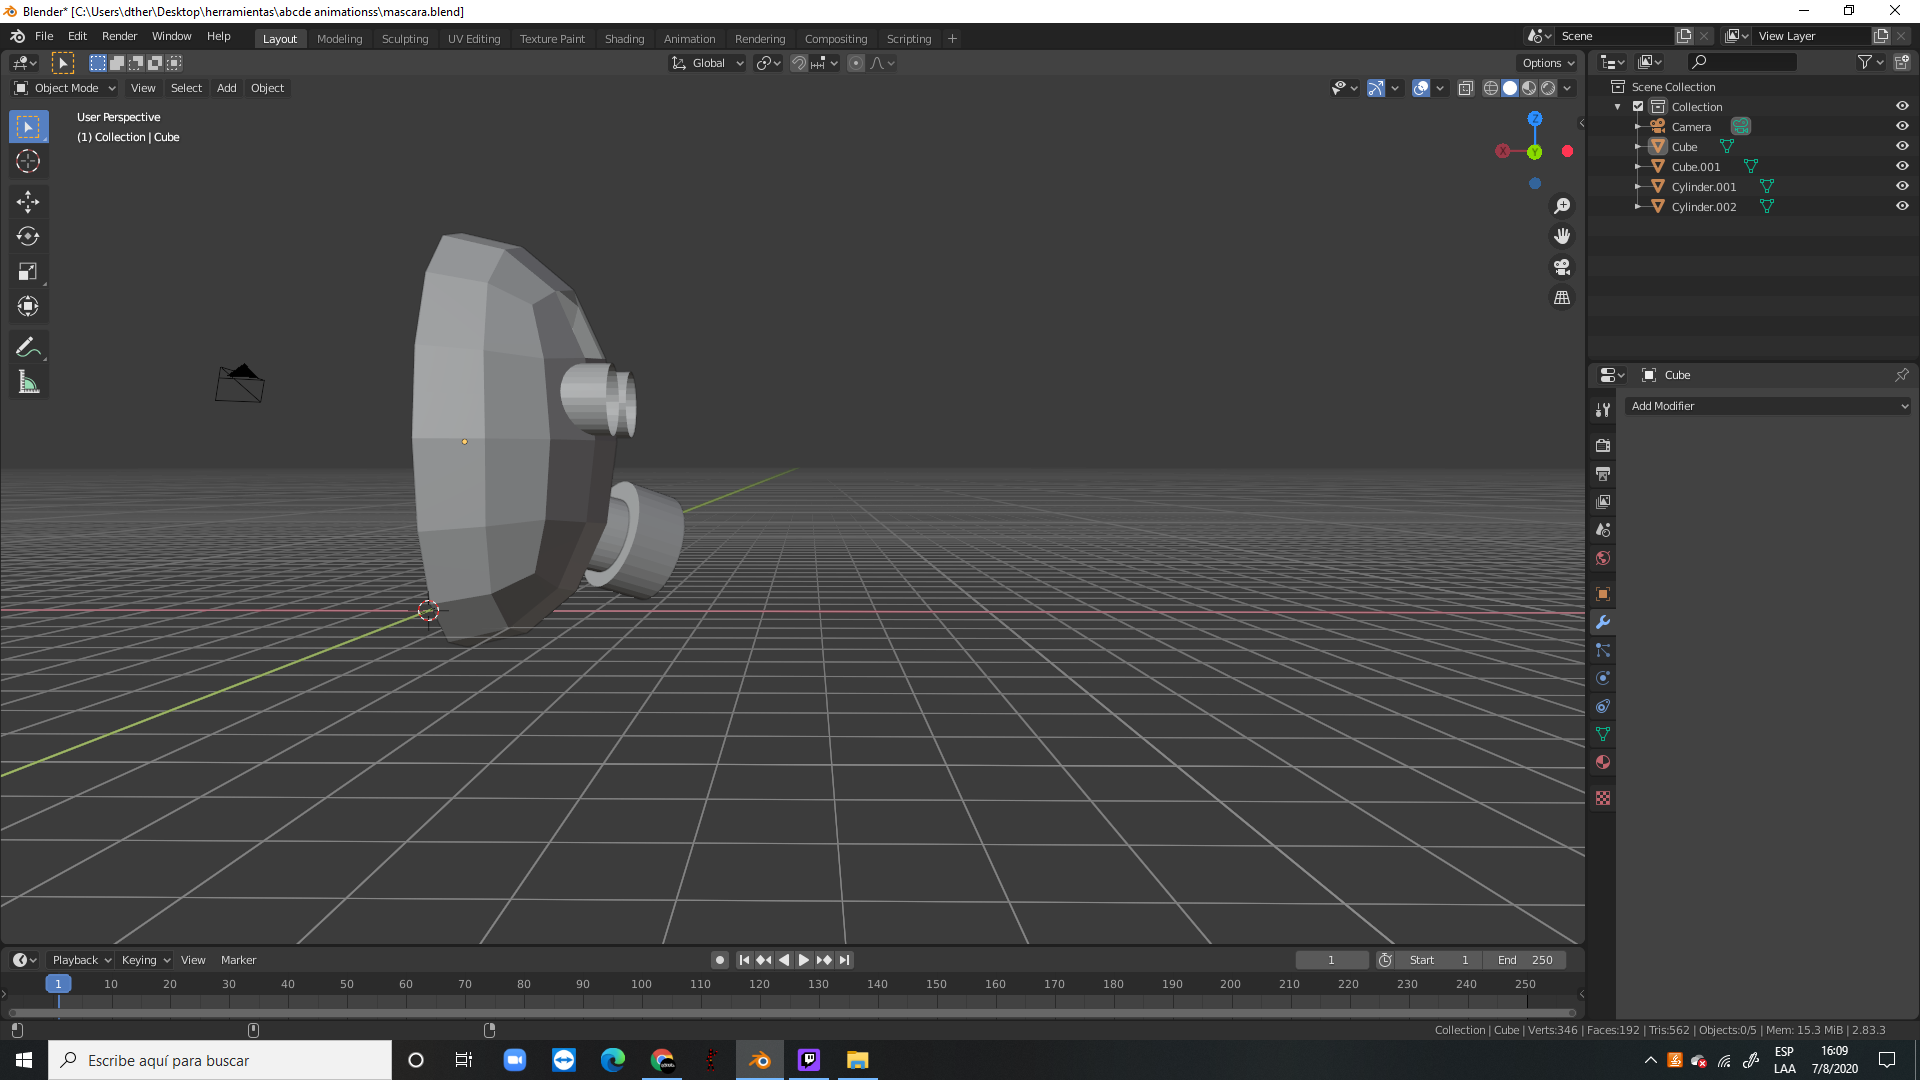The image size is (1920, 1080).
Task: Hide the Camera in the outliner
Action: [x=1902, y=126]
